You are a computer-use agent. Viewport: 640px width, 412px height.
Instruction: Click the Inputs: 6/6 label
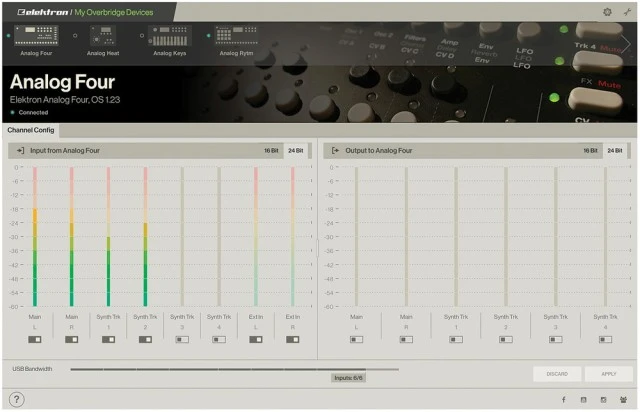348,378
